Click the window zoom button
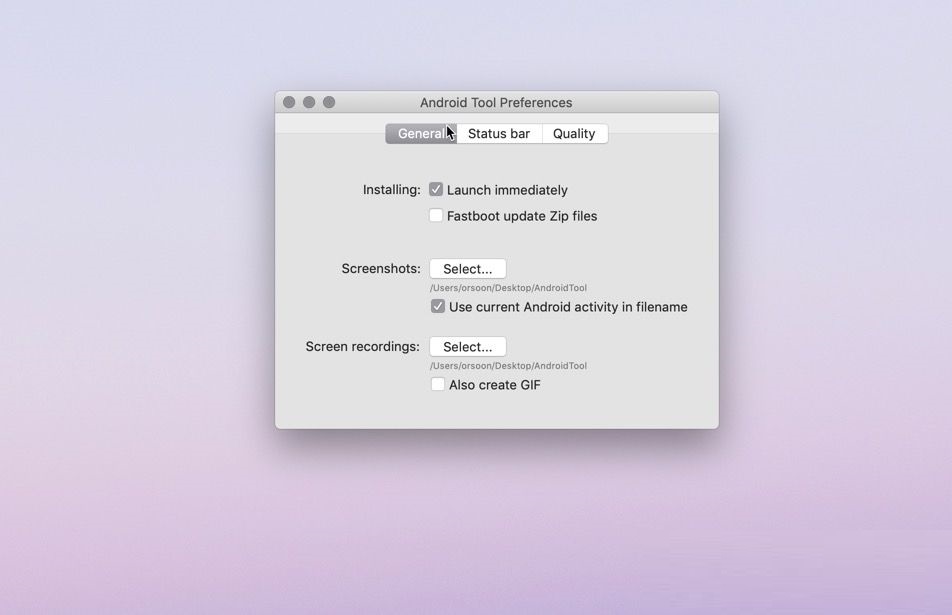 pyautogui.click(x=329, y=103)
